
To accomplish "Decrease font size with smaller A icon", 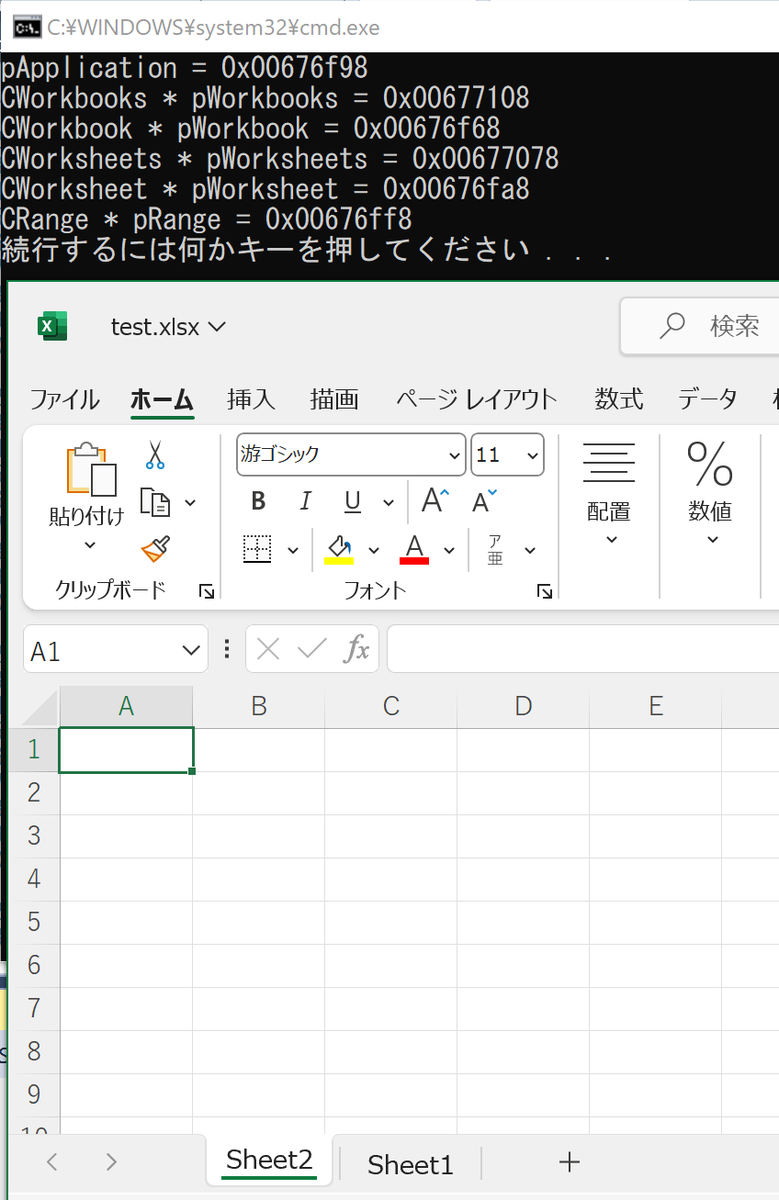I will coord(484,501).
